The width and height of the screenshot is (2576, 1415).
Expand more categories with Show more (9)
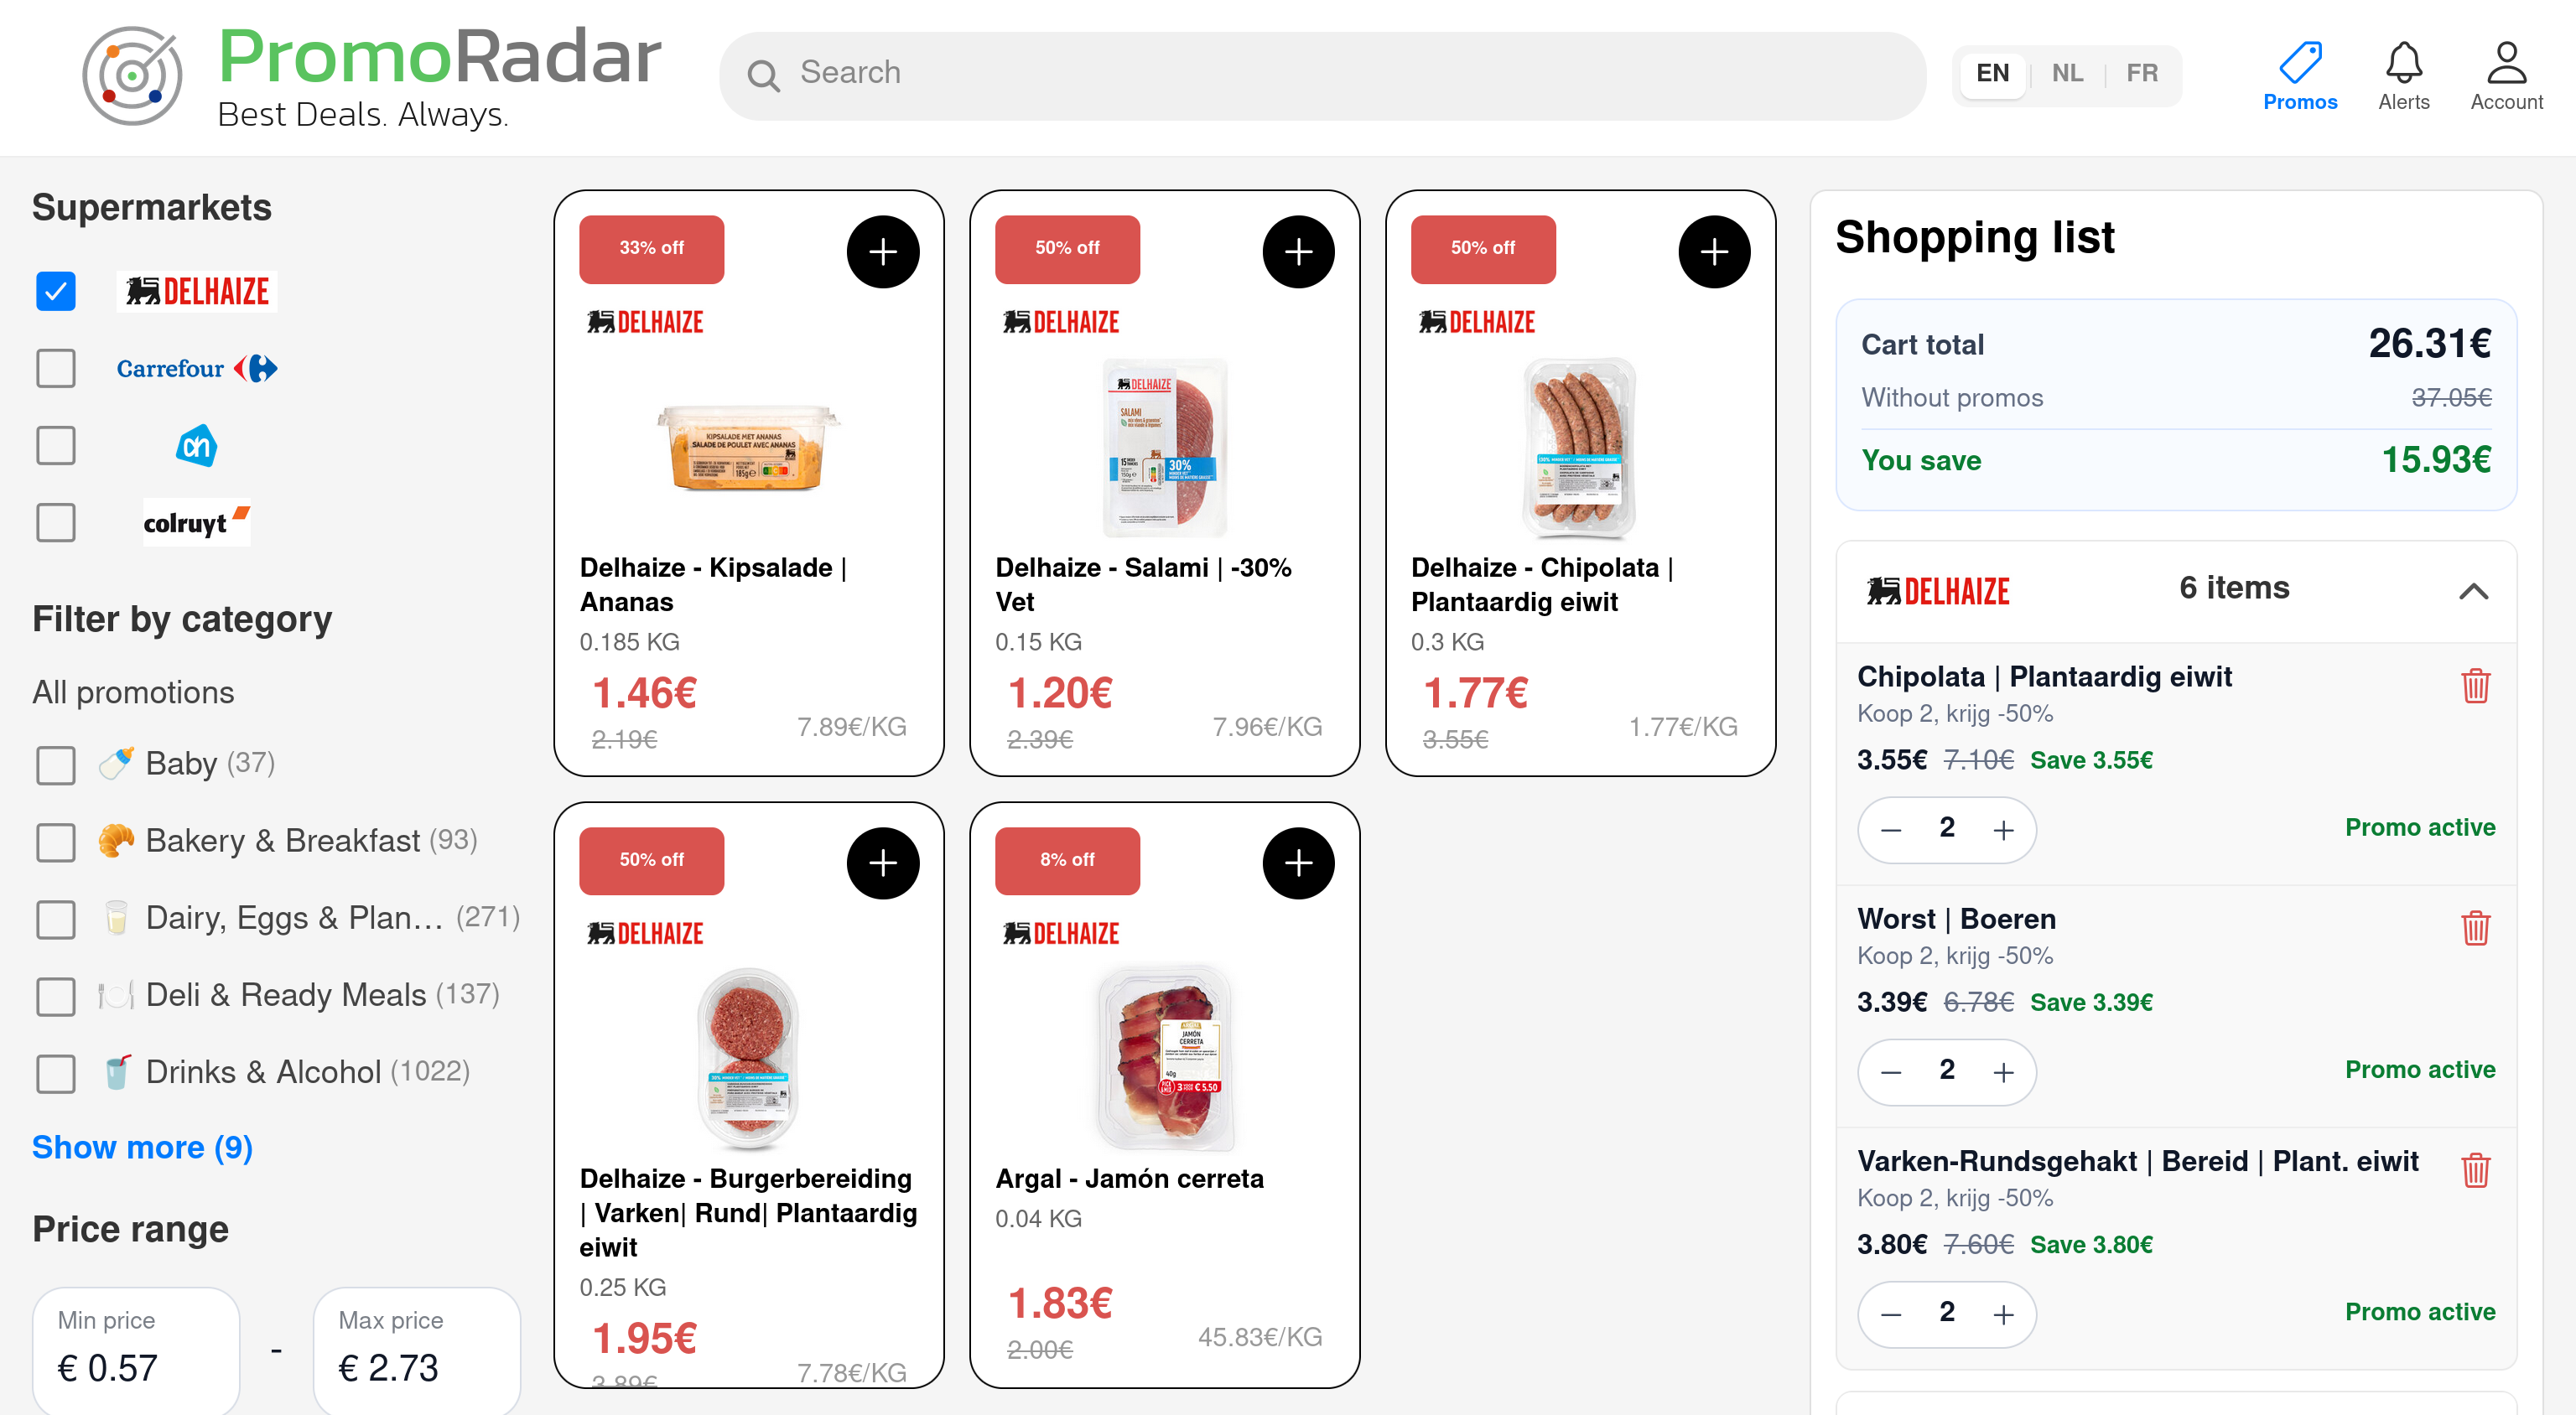(141, 1148)
